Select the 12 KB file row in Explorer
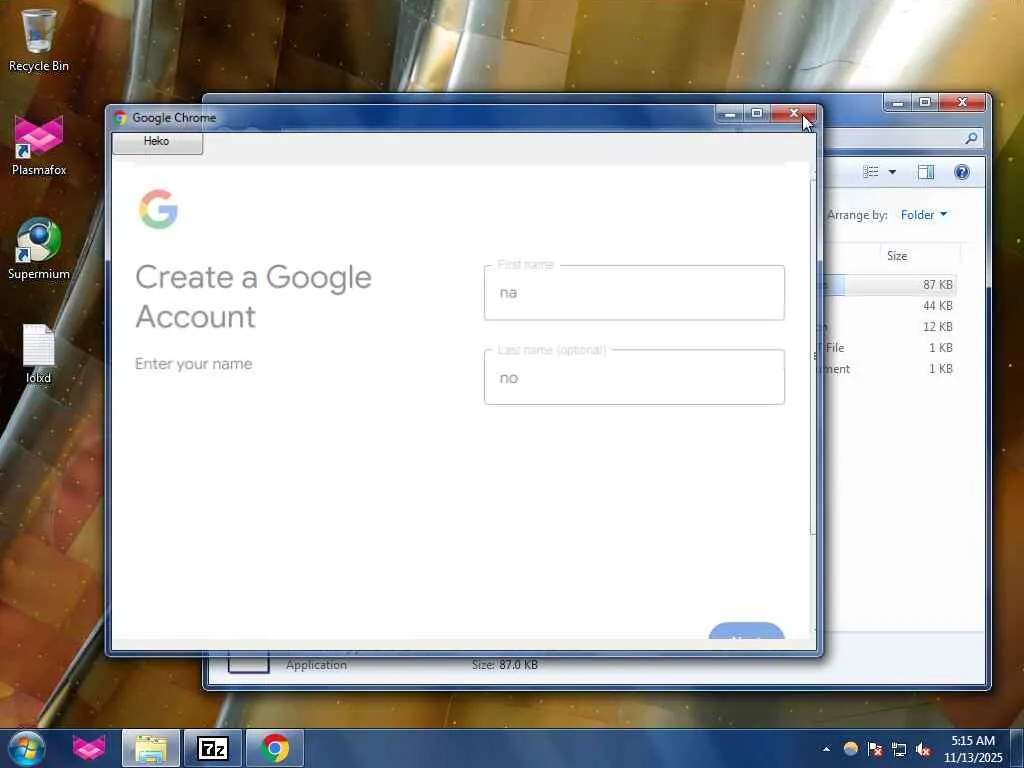 [x=889, y=327]
